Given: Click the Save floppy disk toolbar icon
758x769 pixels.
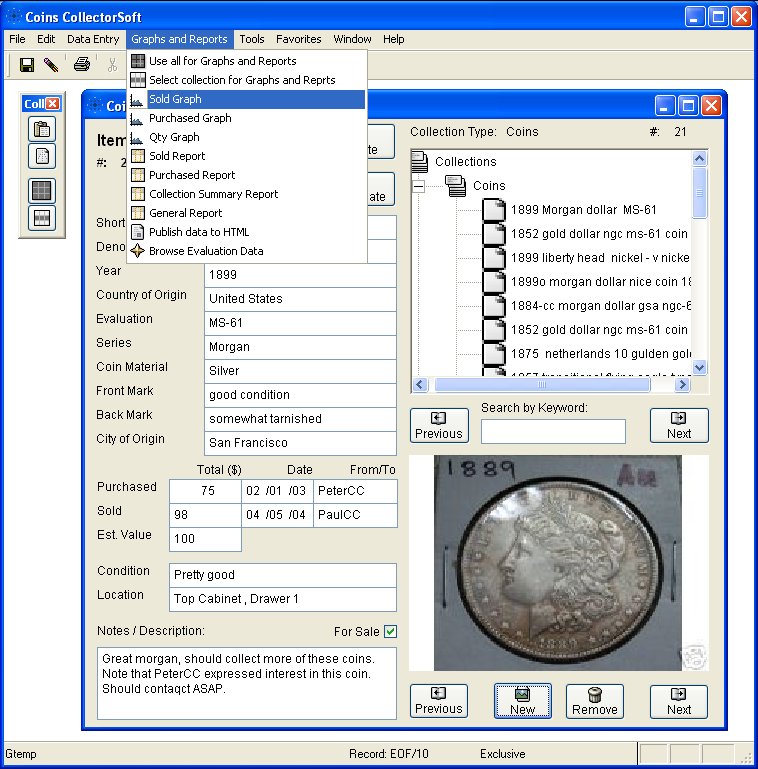Looking at the screenshot, I should [26, 64].
